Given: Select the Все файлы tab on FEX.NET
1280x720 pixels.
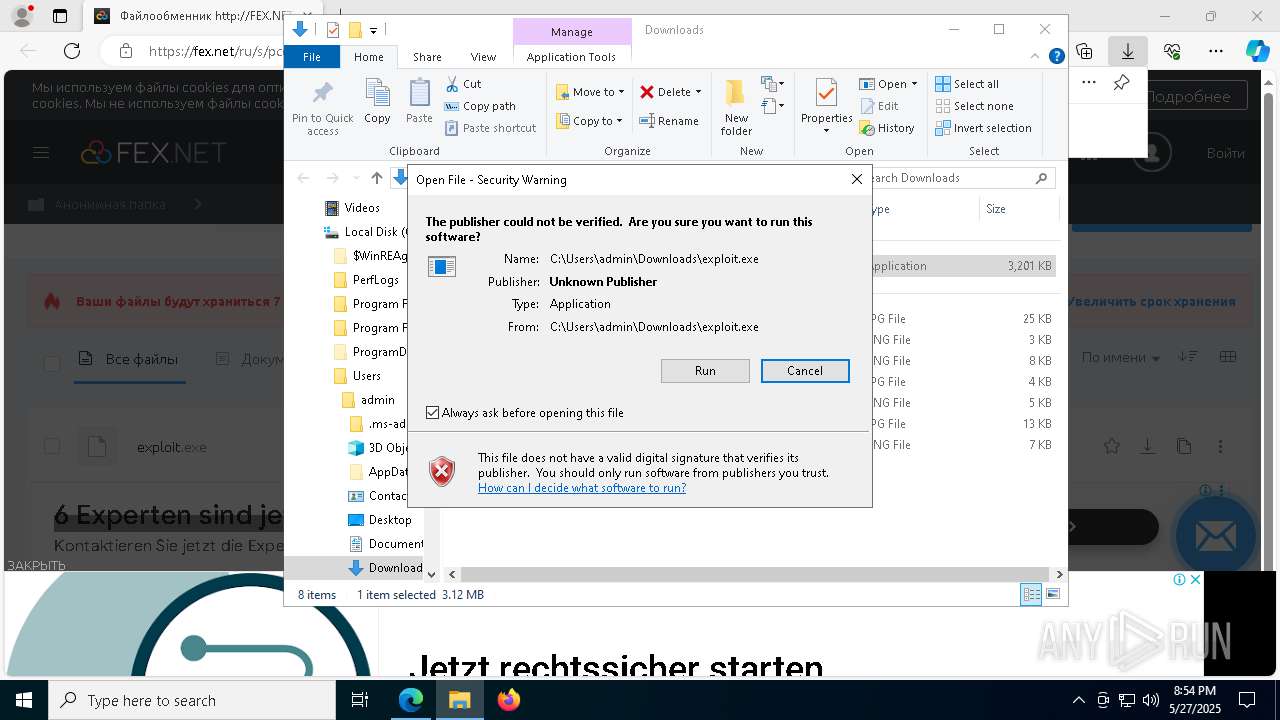Looking at the screenshot, I should coord(129,359).
